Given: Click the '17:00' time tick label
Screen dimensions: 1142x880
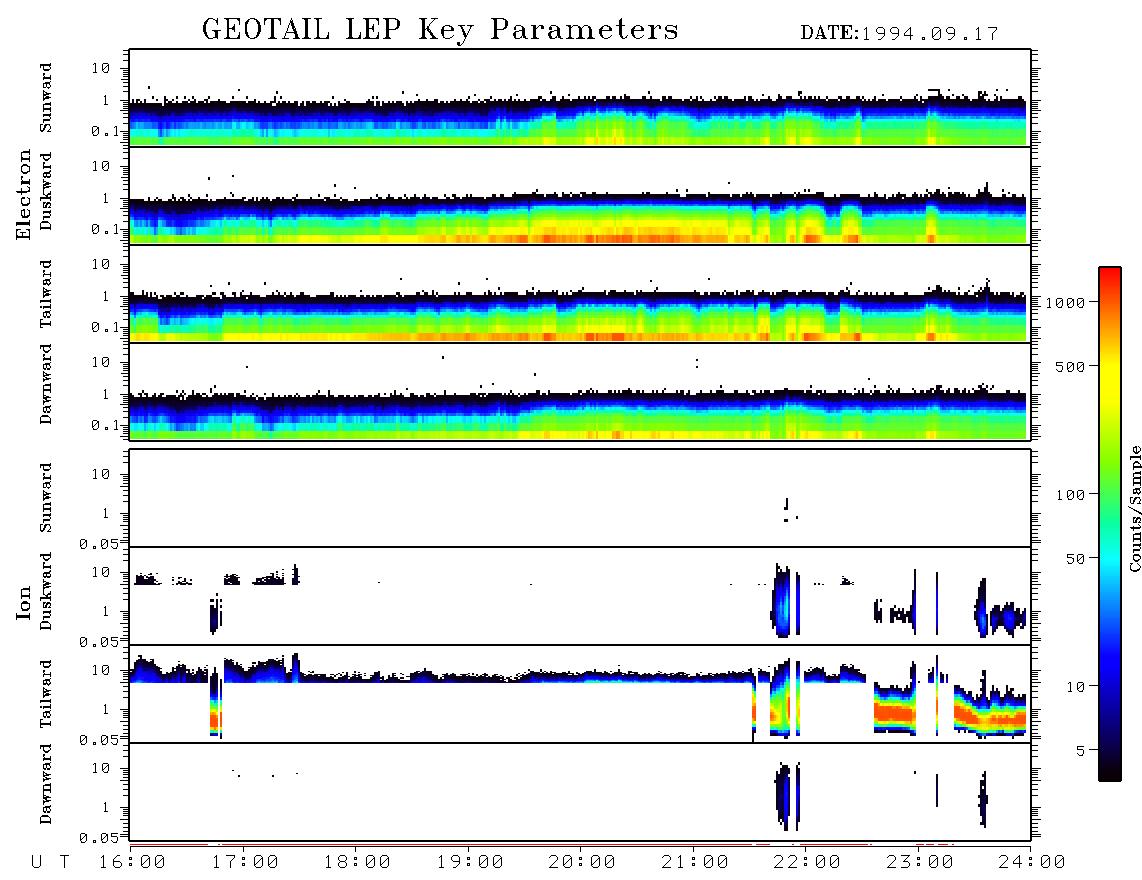Looking at the screenshot, I should click(x=245, y=863).
